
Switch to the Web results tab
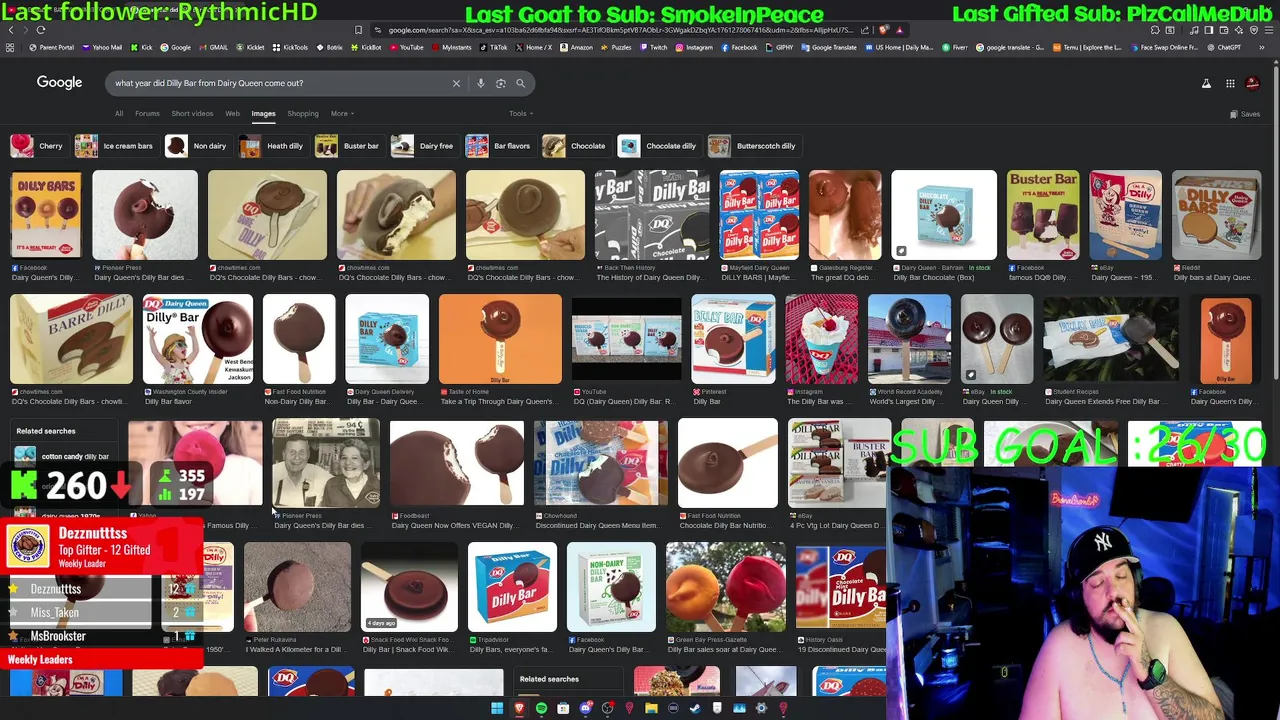tap(232, 114)
